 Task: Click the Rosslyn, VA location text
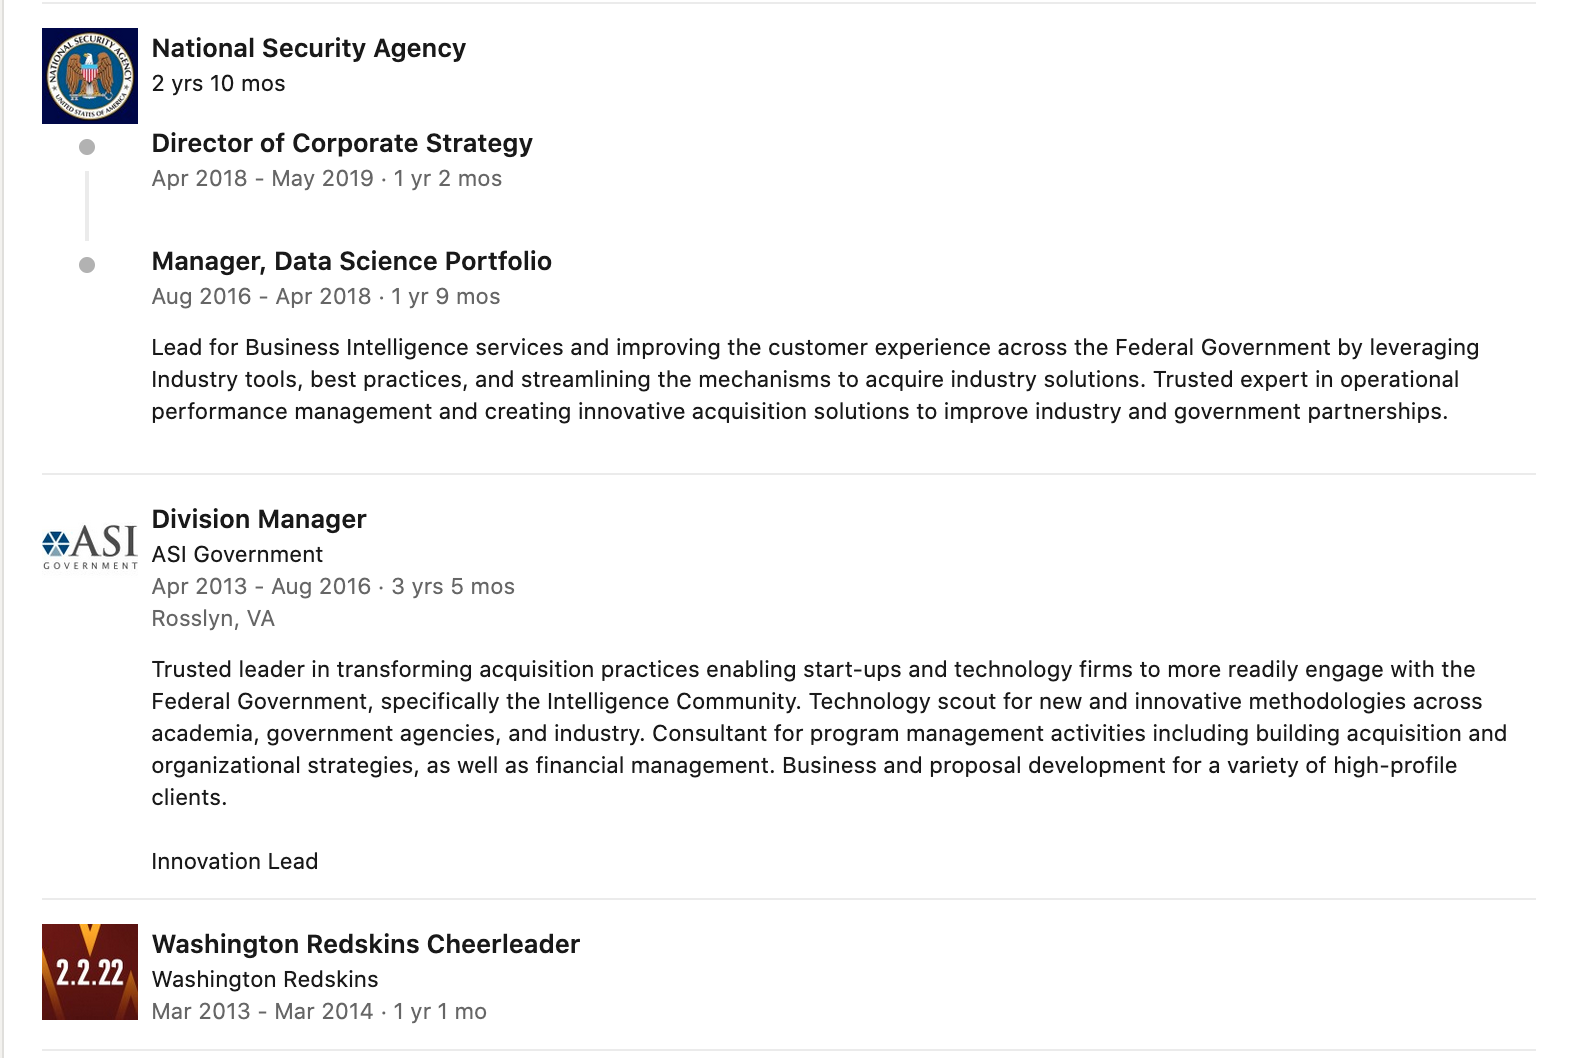(x=213, y=618)
